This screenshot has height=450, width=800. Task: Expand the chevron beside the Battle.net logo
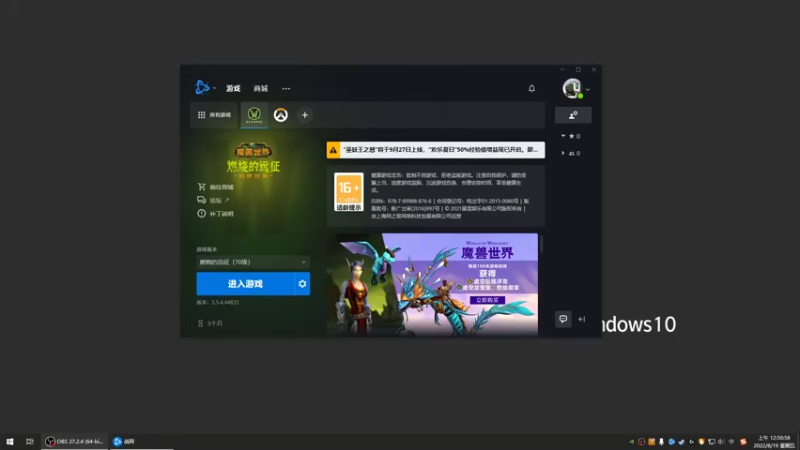[215, 88]
